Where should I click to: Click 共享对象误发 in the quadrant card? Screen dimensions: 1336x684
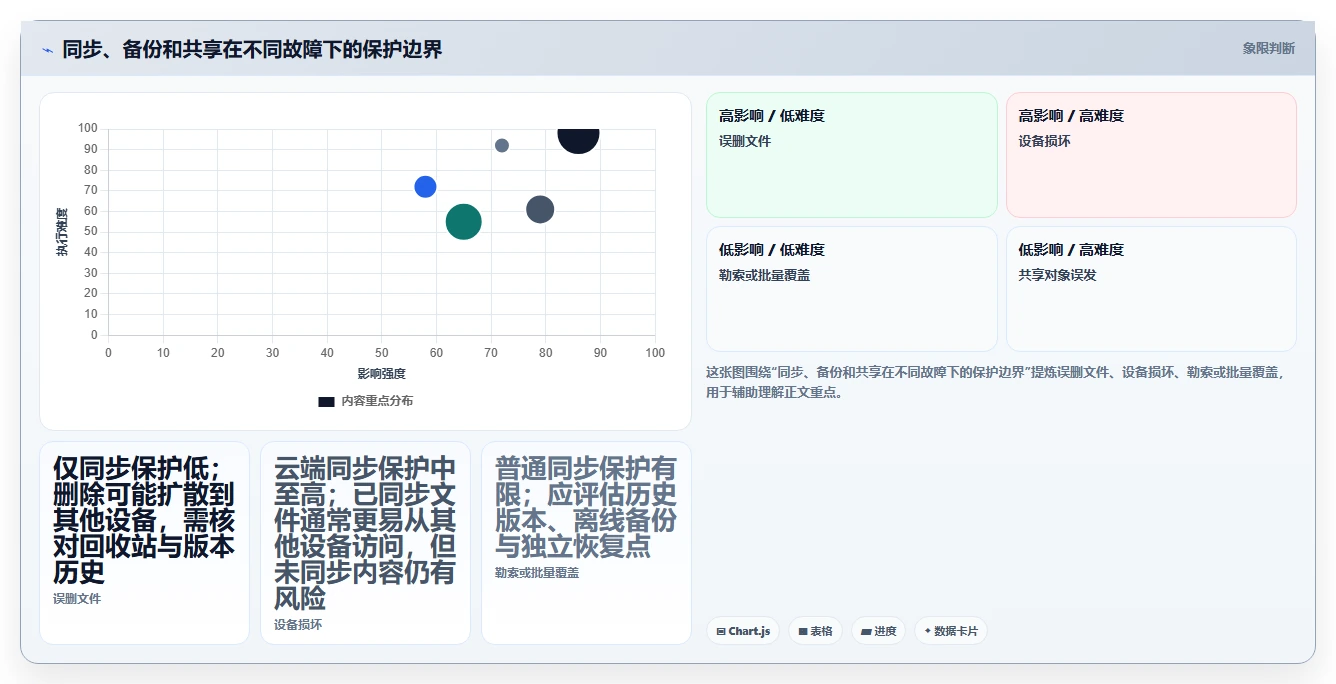1058,275
